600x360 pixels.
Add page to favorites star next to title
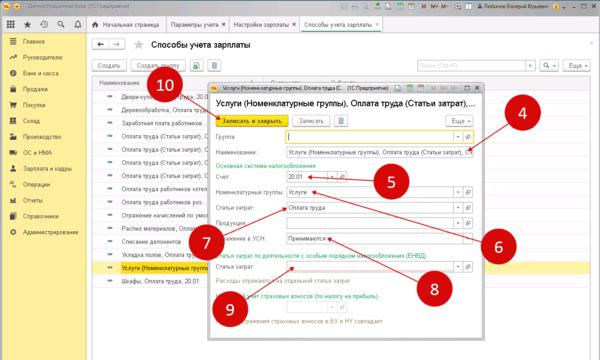pos(139,45)
